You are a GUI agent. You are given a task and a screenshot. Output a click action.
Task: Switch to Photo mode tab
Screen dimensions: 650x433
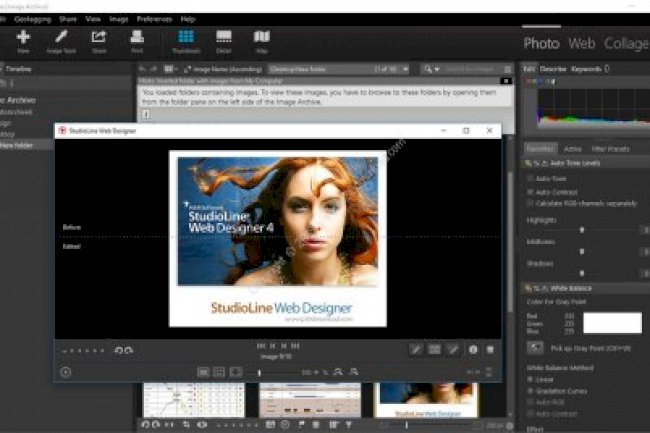click(541, 43)
